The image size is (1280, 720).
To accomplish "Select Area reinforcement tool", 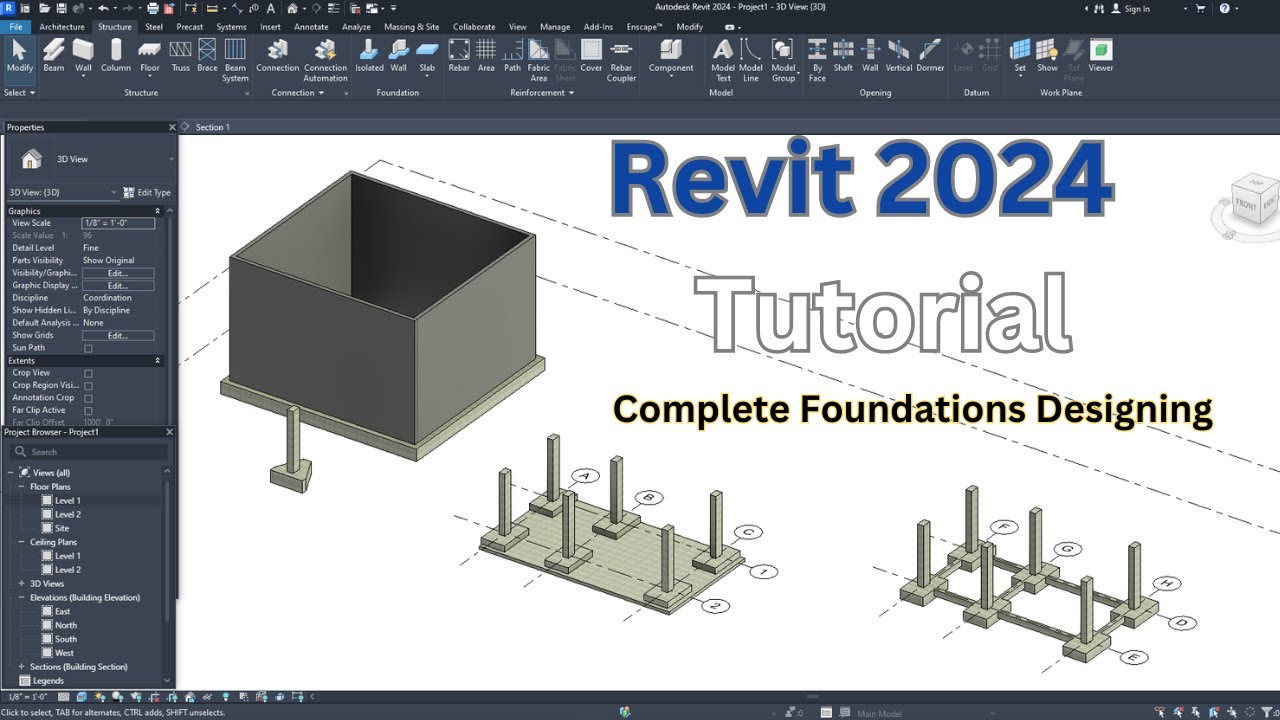I will (486, 56).
